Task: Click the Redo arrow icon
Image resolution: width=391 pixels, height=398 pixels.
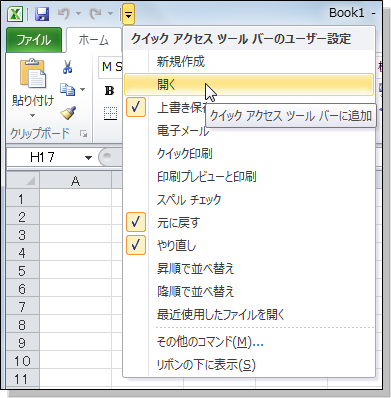Action: click(95, 14)
